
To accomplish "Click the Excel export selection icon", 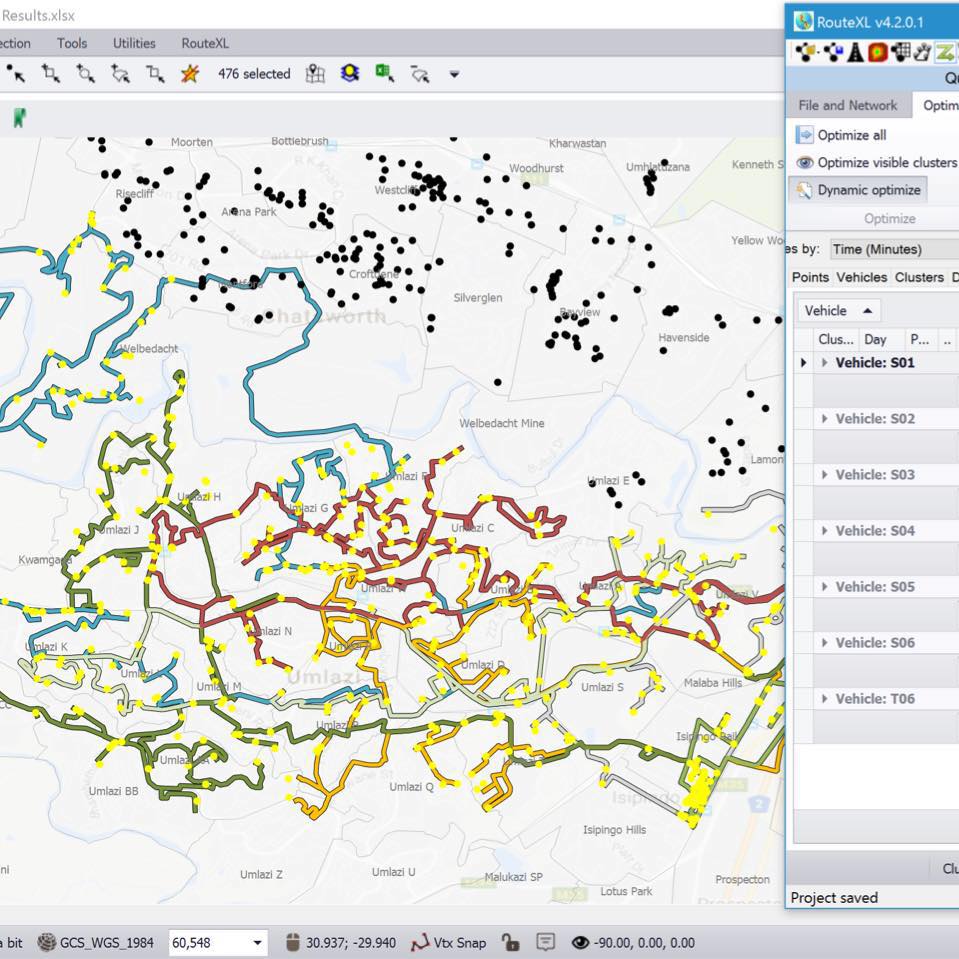I will click(385, 74).
